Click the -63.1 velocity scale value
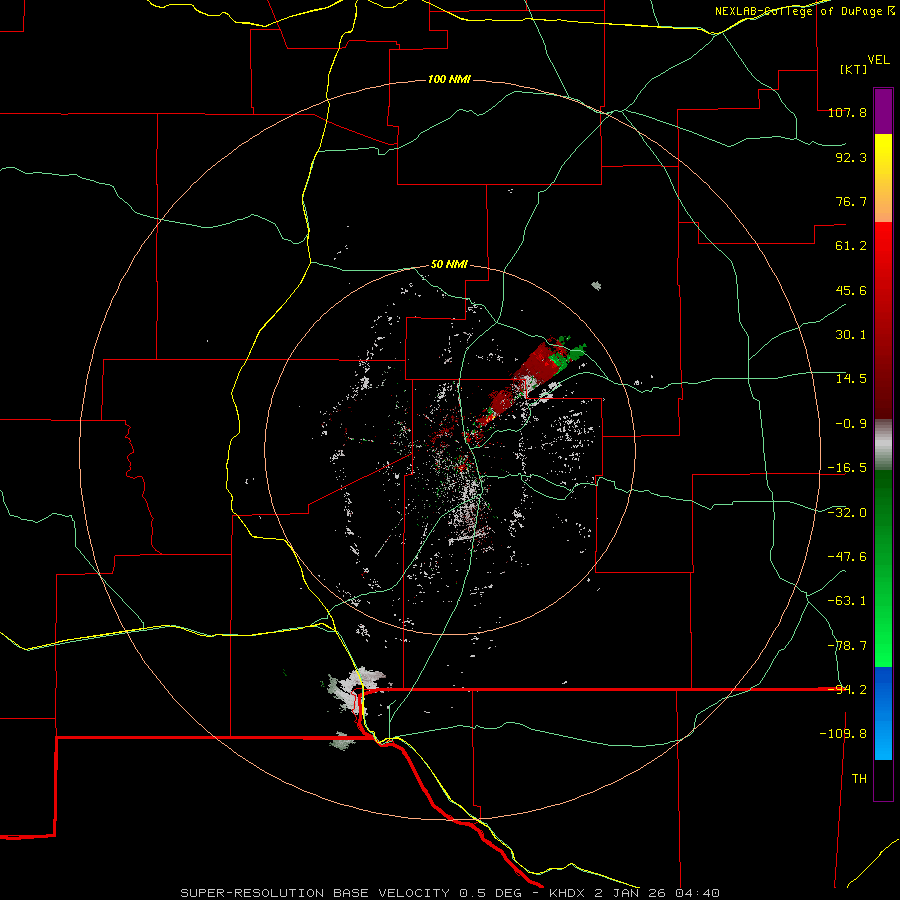 [x=847, y=601]
